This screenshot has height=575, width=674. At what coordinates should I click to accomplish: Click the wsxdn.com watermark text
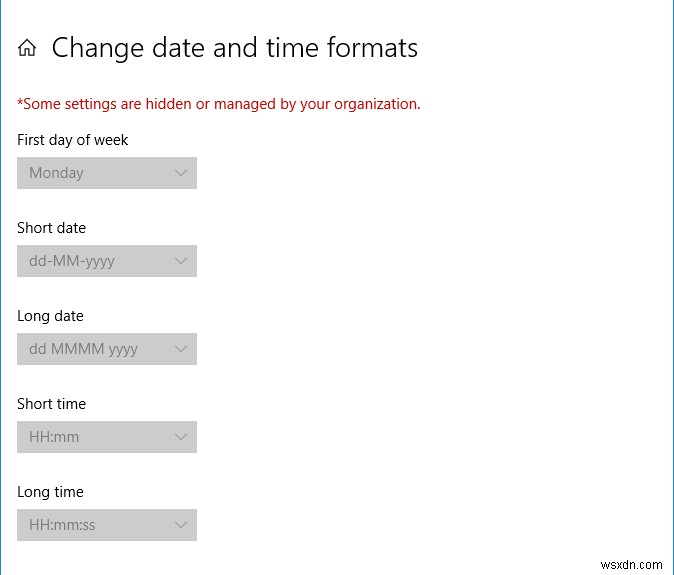(x=630, y=562)
